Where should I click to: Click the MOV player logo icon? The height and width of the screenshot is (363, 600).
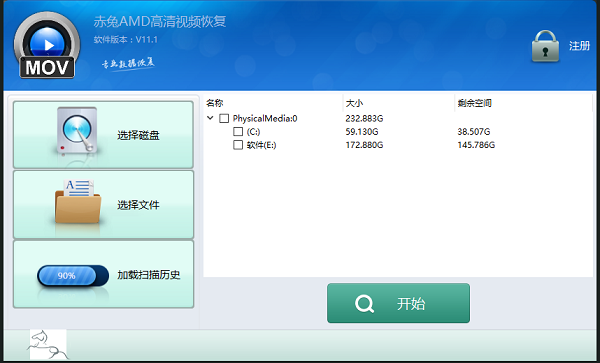click(x=47, y=45)
